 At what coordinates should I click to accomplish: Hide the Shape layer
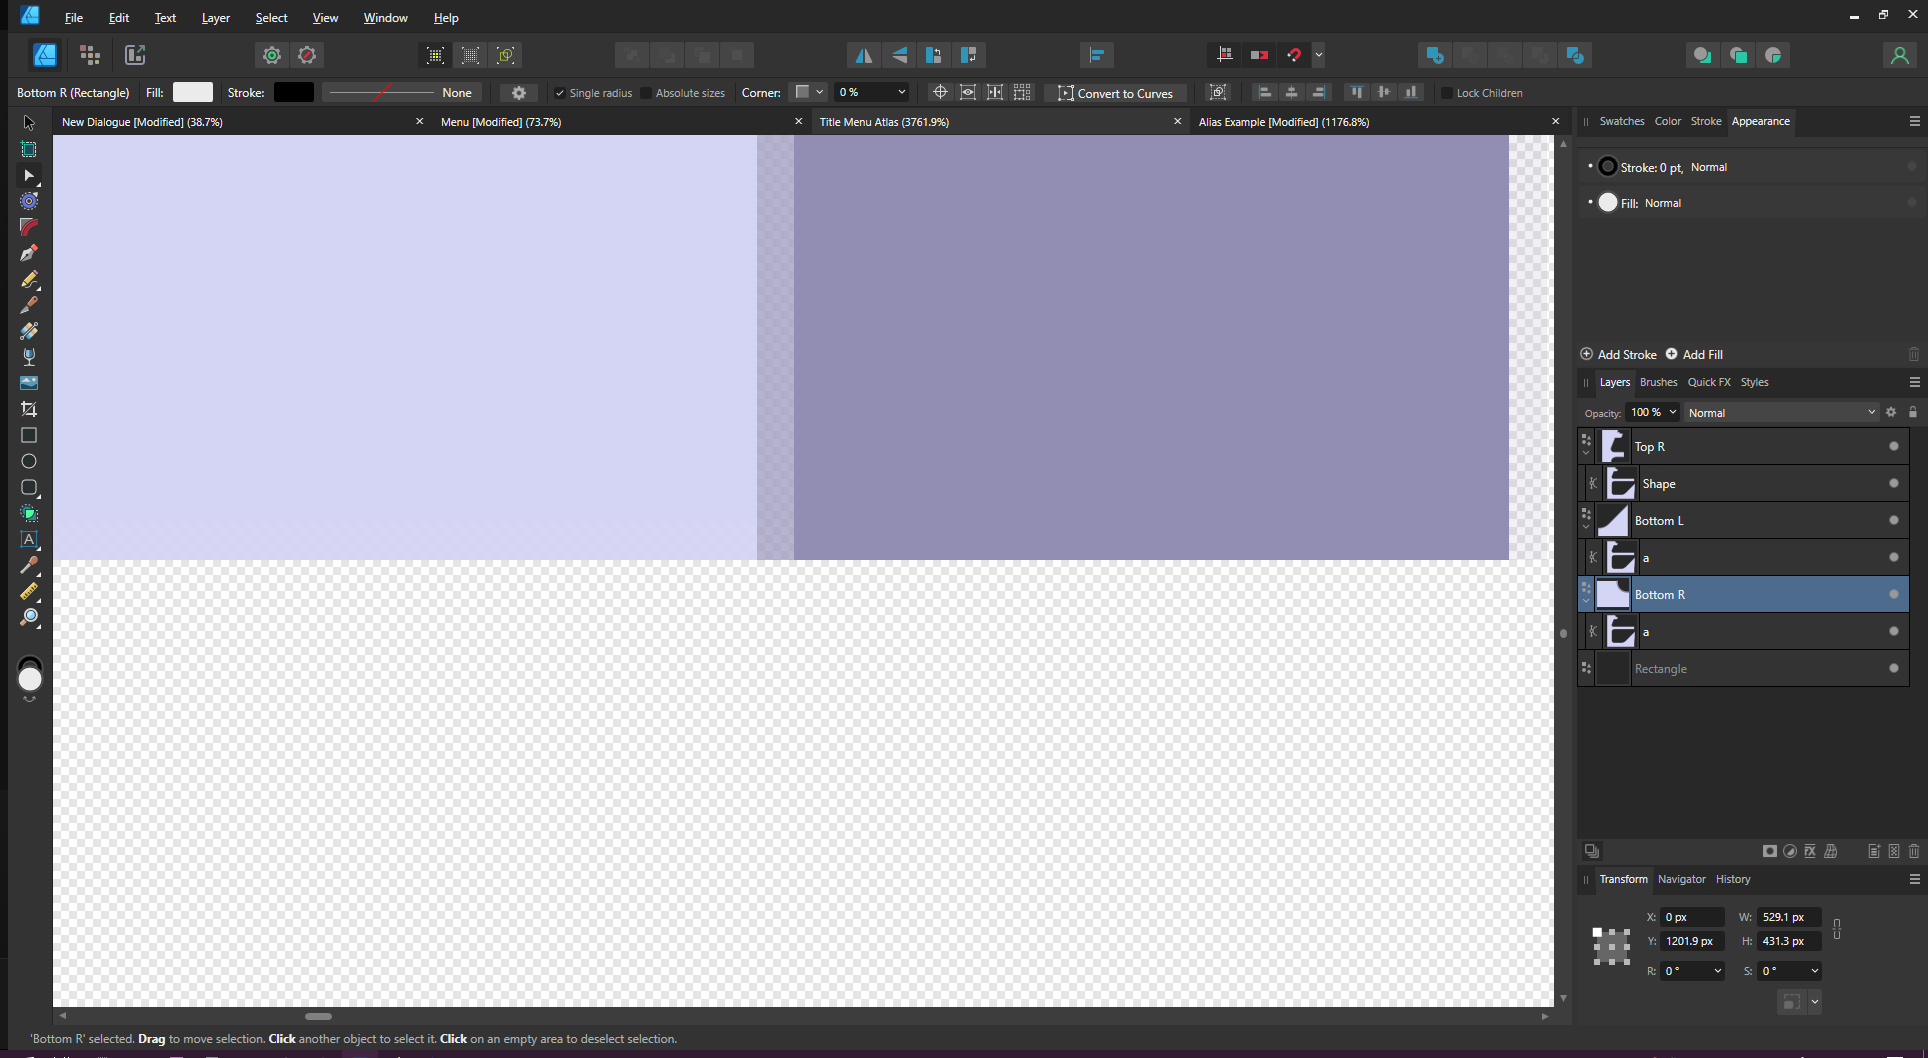[1893, 483]
